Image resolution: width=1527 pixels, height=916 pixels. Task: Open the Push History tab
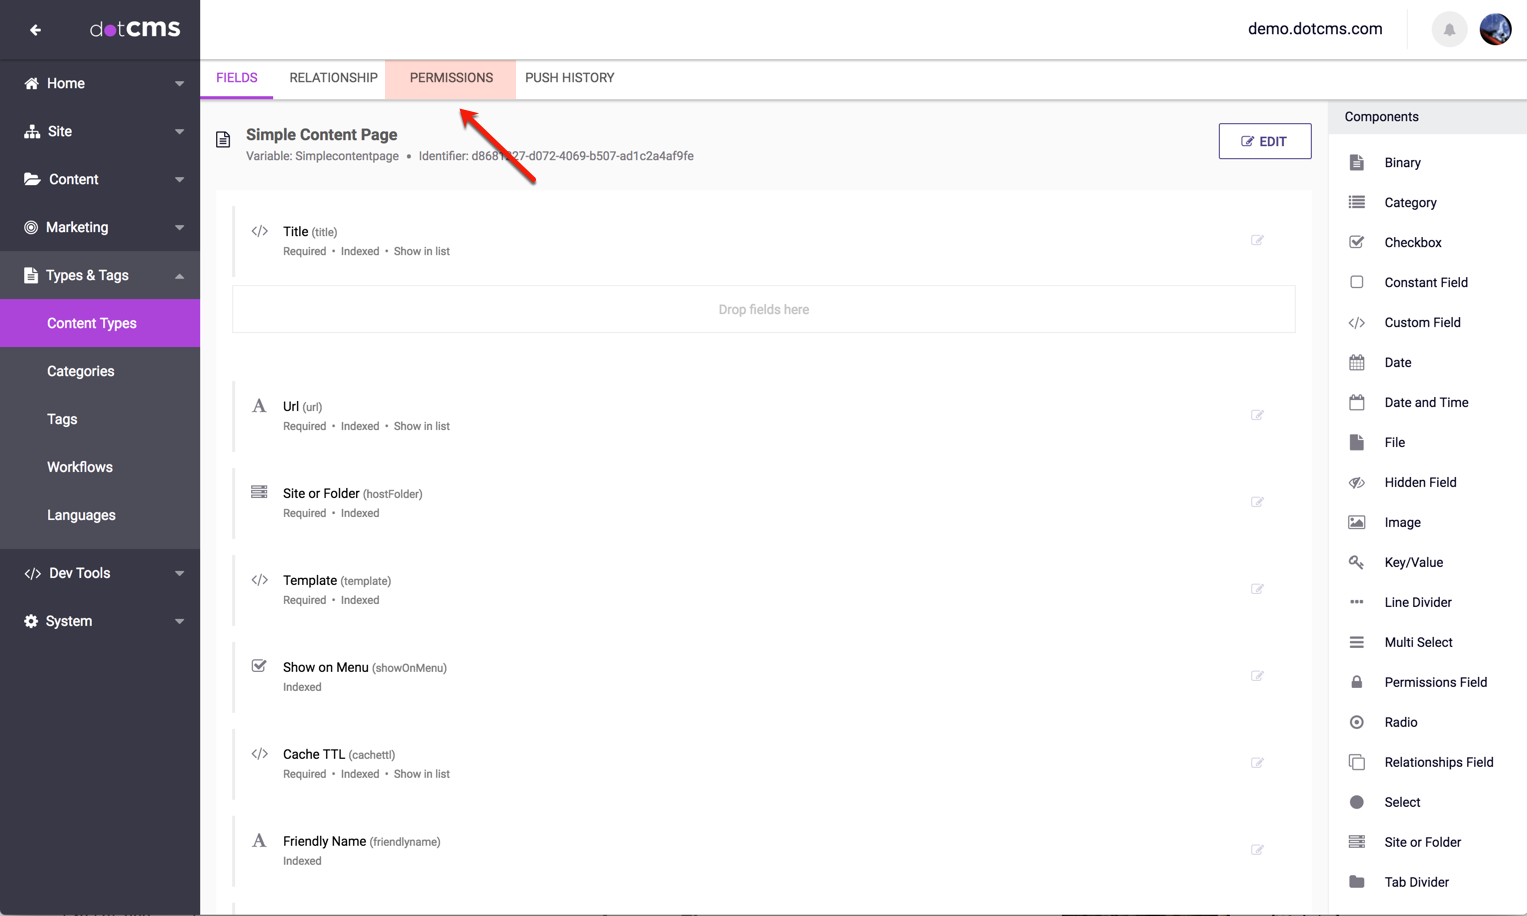[x=569, y=78]
